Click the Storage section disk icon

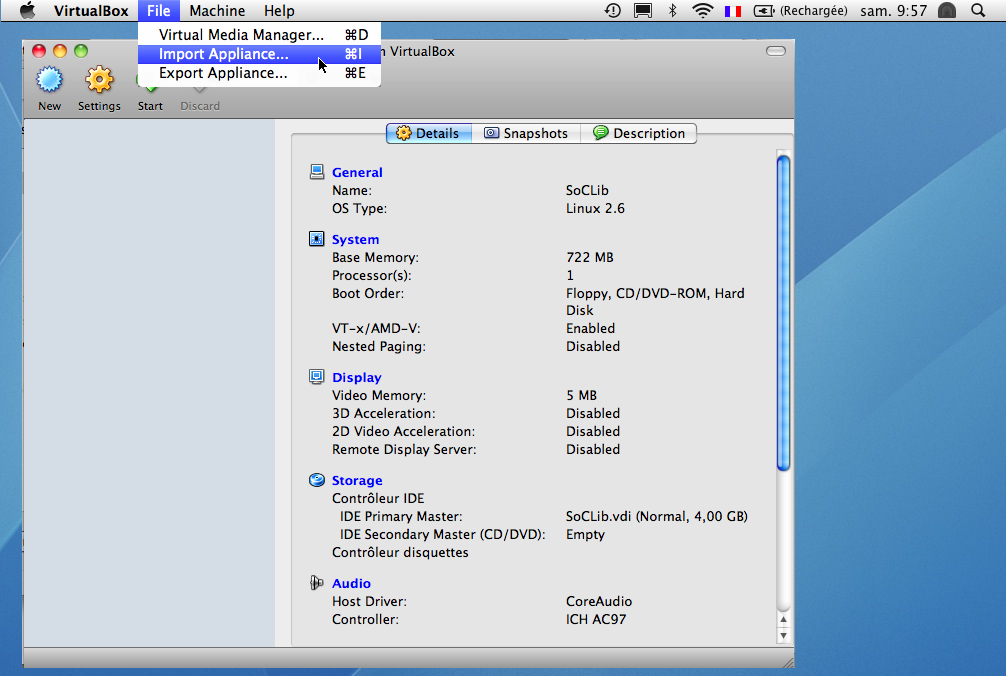317,480
